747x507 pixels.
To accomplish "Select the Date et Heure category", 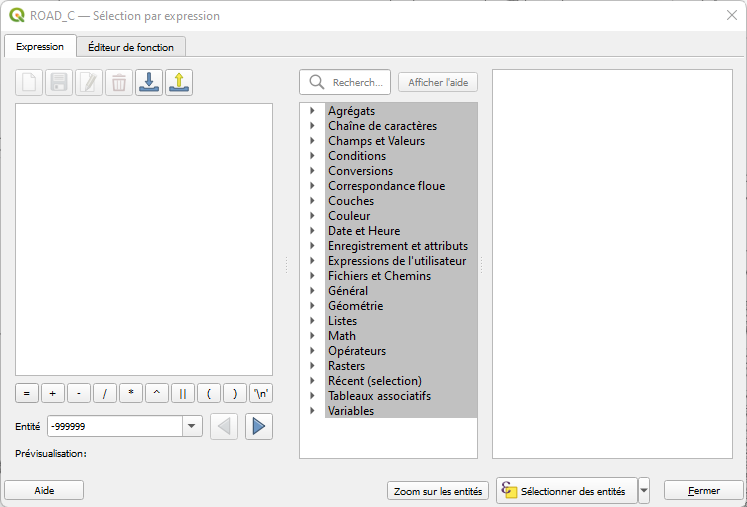I will coord(364,231).
